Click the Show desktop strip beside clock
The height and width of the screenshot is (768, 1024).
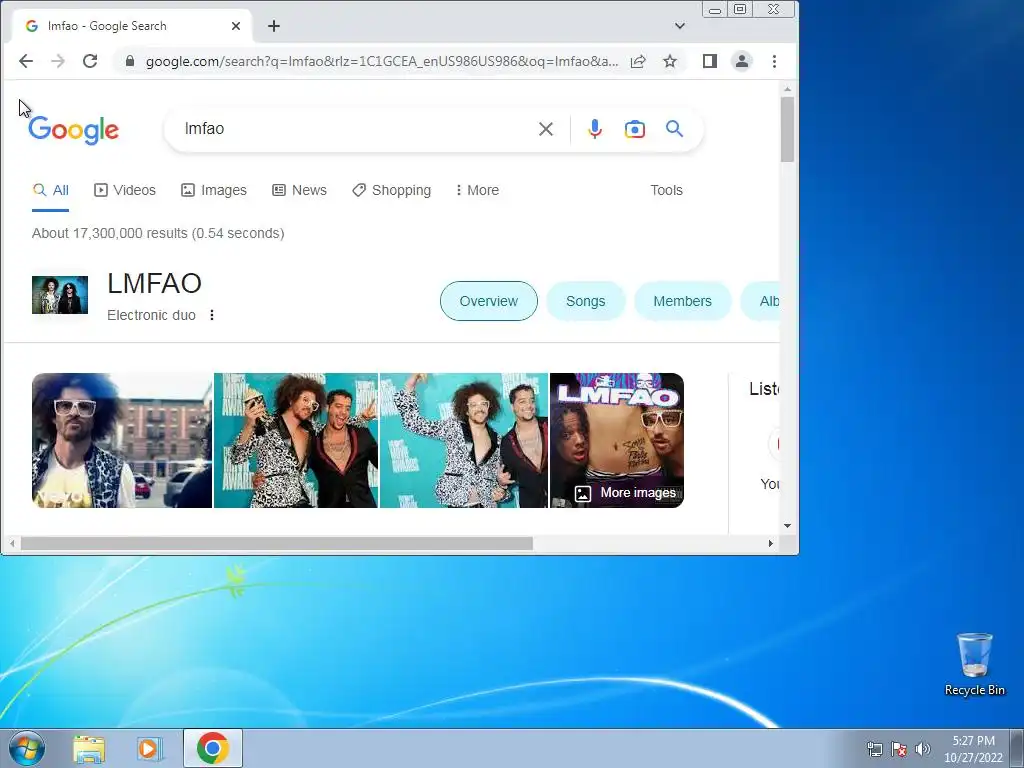point(1017,748)
